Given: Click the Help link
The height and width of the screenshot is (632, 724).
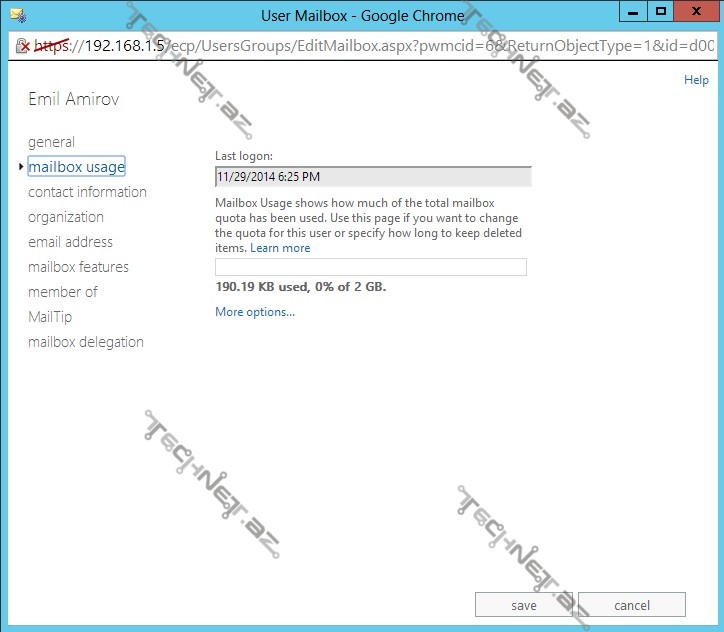Looking at the screenshot, I should tap(696, 80).
